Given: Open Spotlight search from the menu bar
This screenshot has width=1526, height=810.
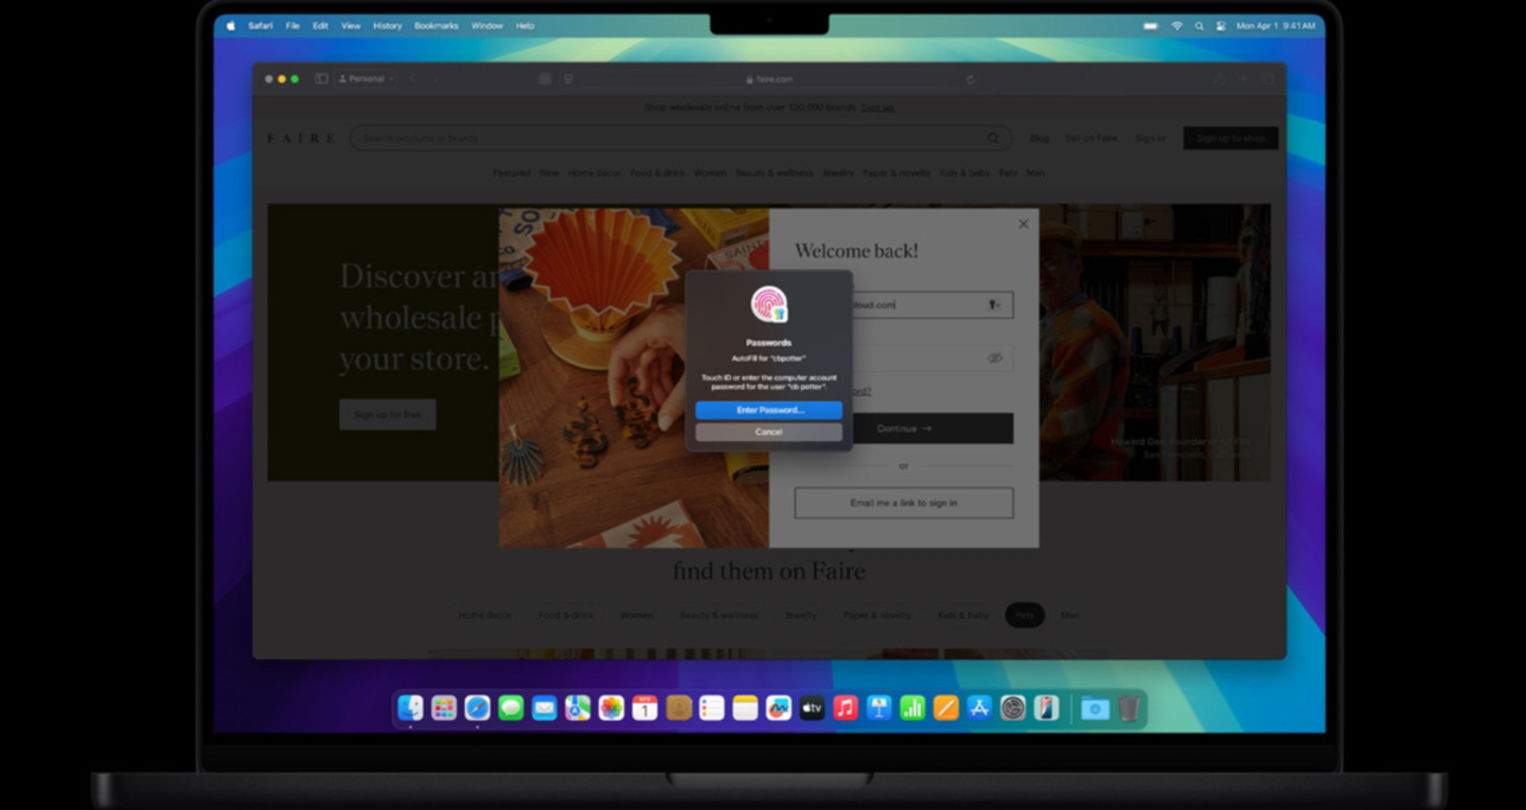Looking at the screenshot, I should pyautogui.click(x=1198, y=26).
